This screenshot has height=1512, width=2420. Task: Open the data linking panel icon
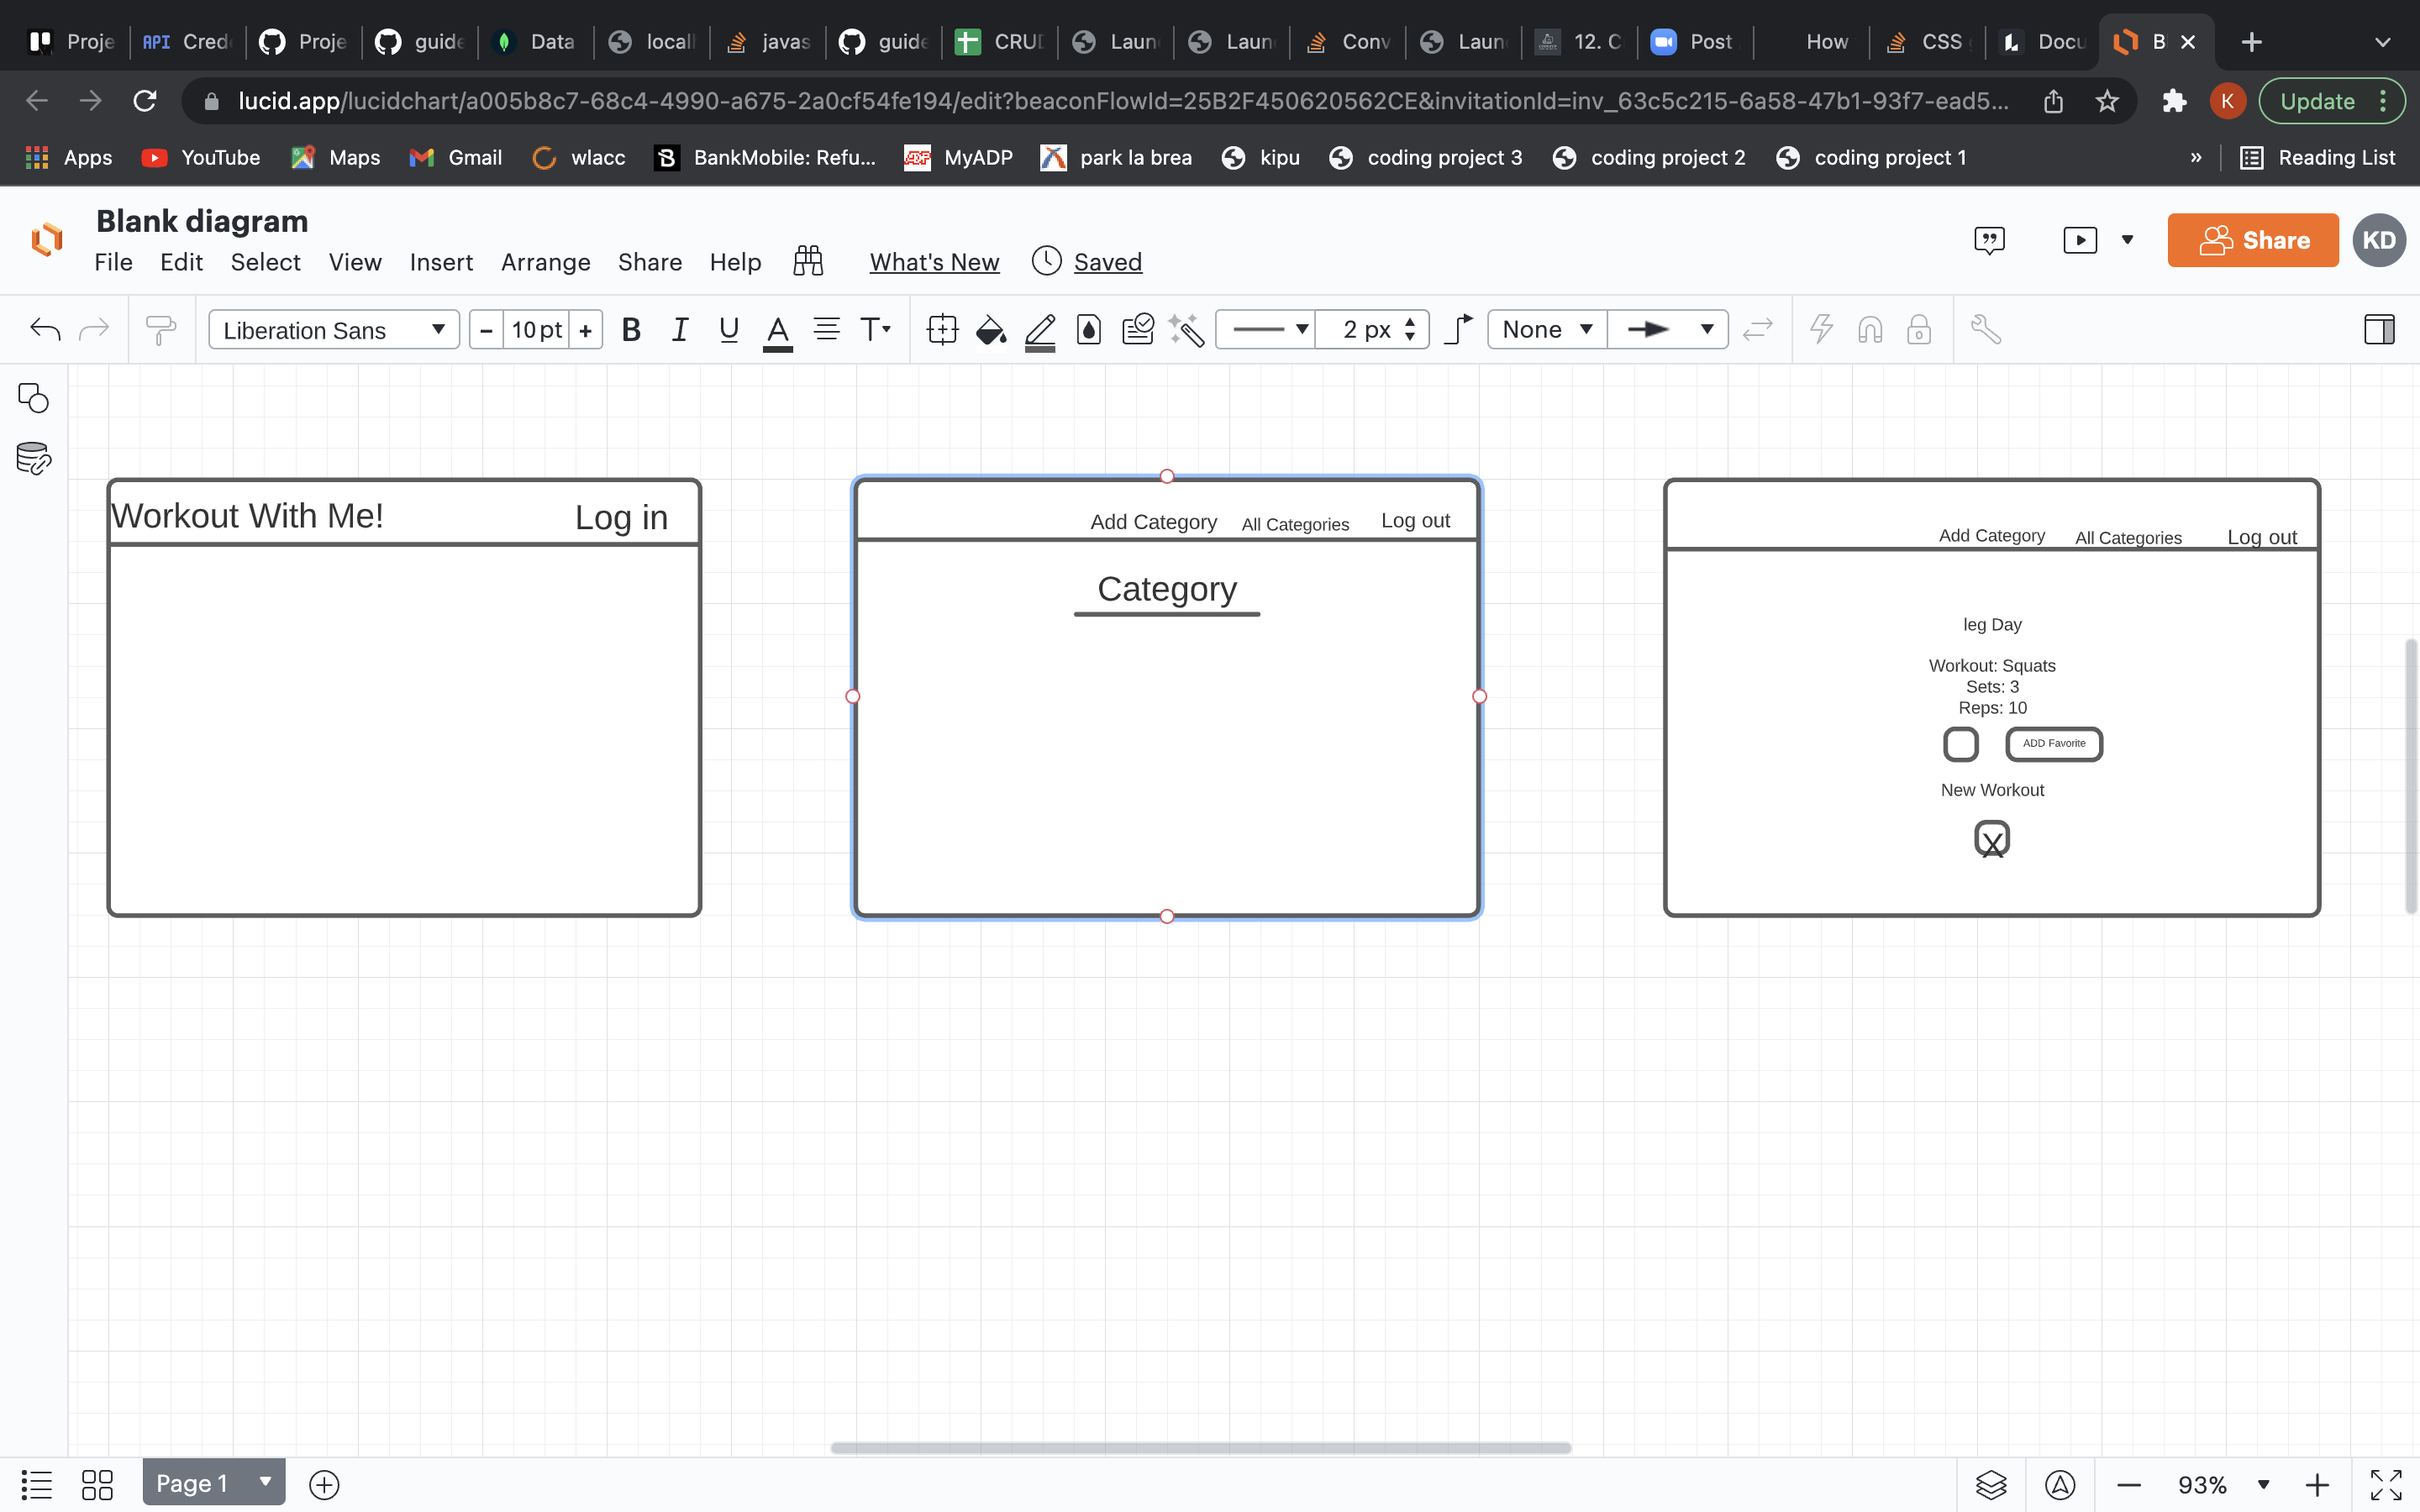[x=33, y=459]
